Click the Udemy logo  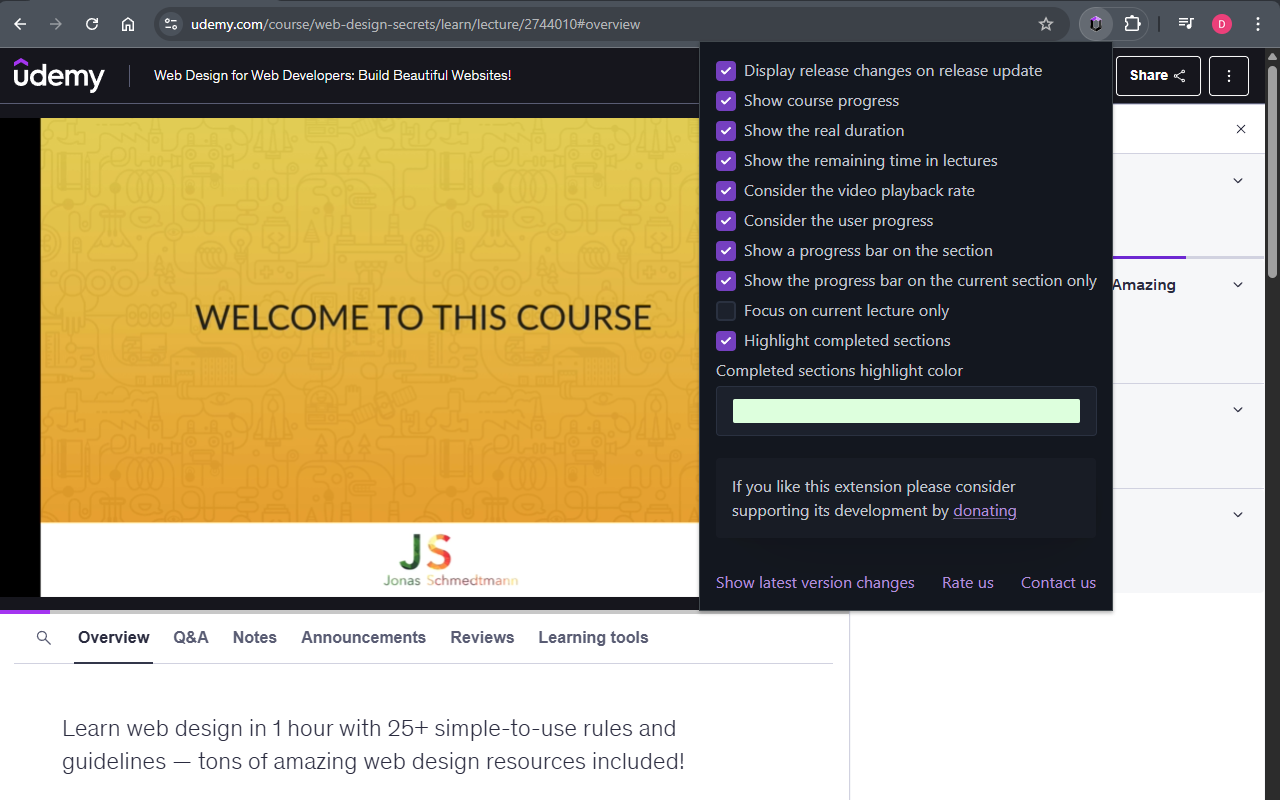click(x=59, y=75)
